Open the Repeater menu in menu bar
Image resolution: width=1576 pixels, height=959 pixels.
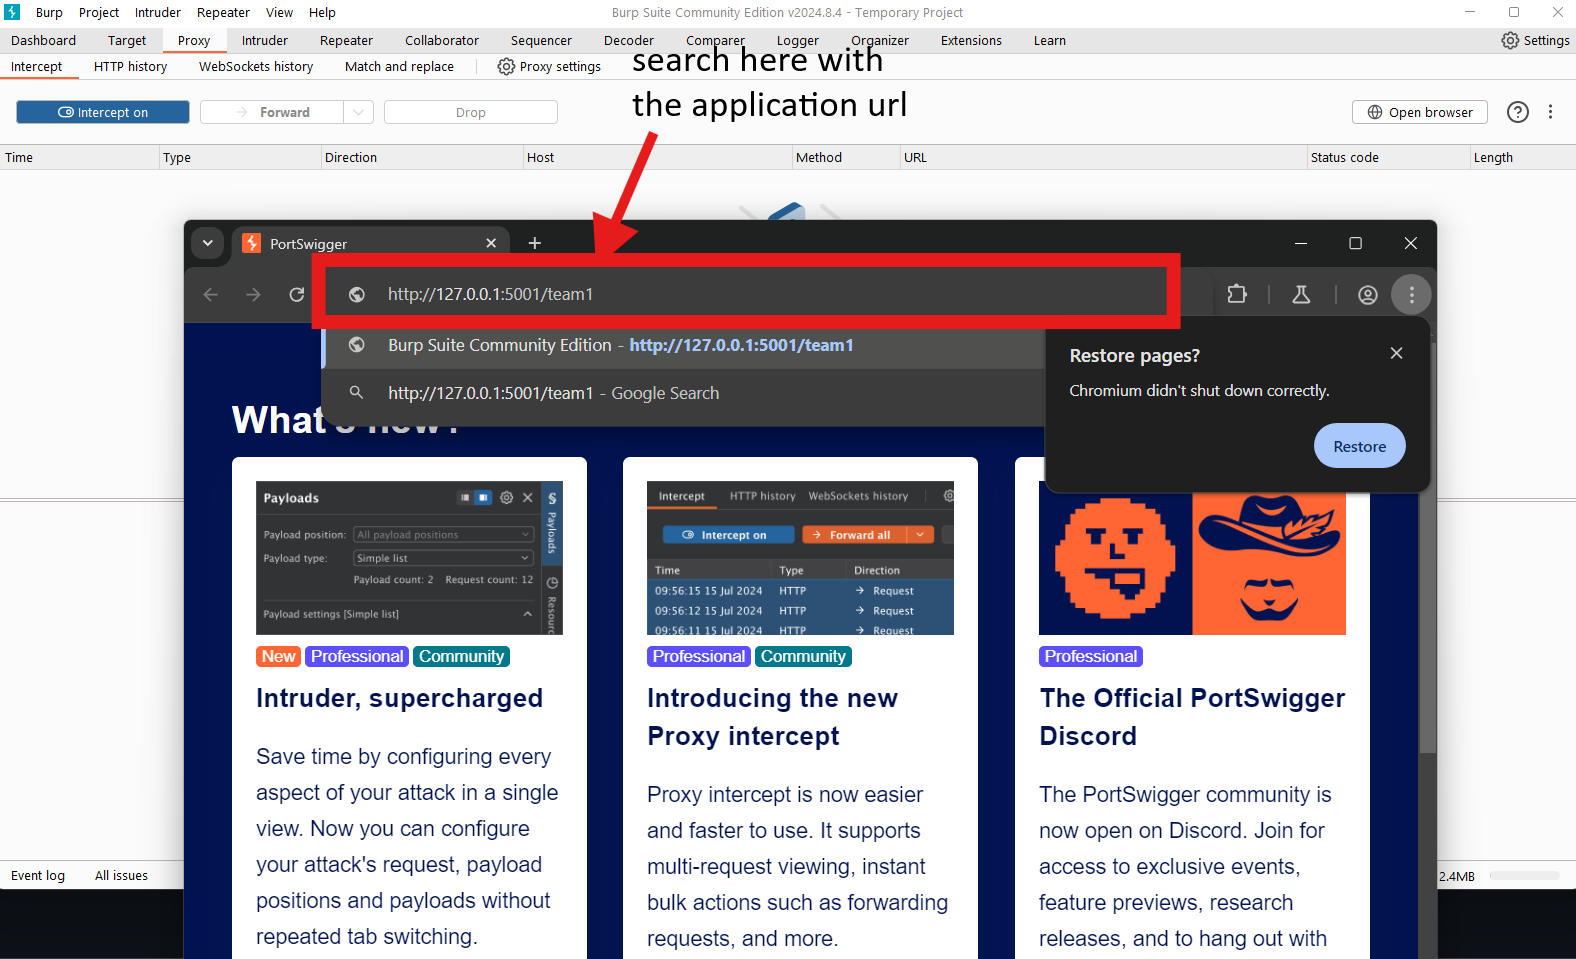(223, 12)
